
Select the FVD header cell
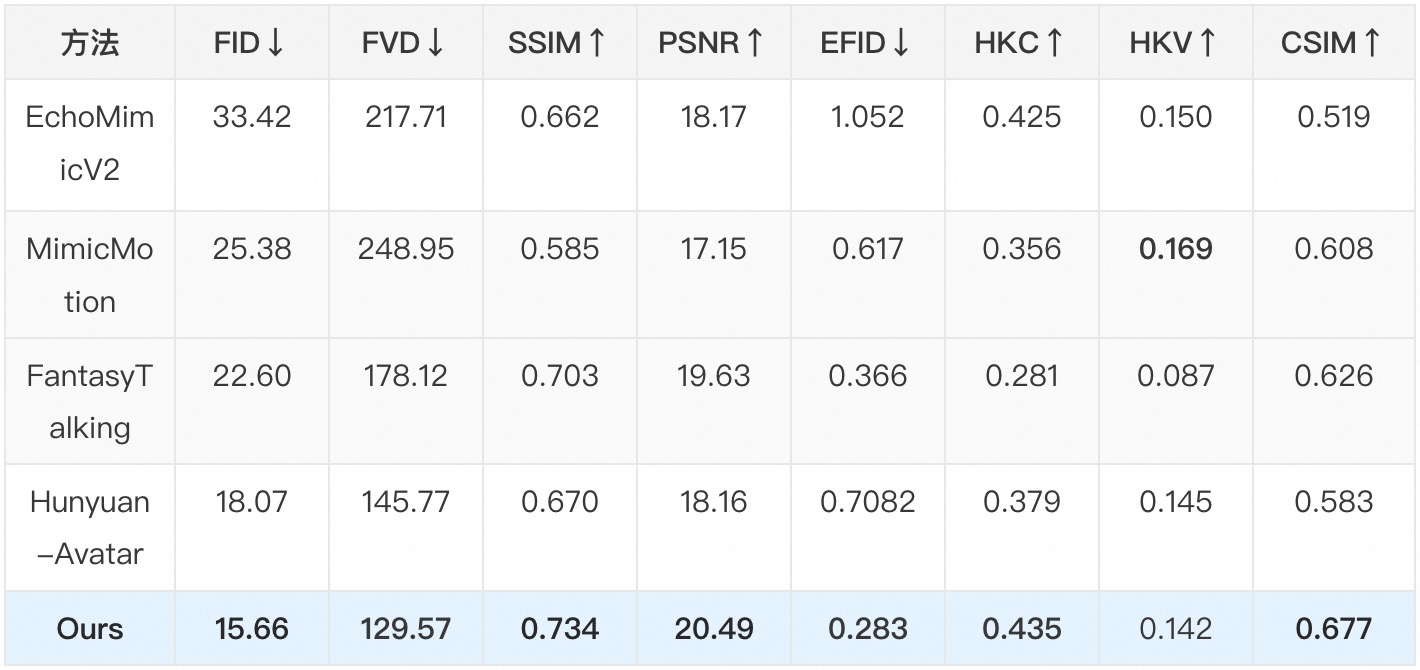404,44
